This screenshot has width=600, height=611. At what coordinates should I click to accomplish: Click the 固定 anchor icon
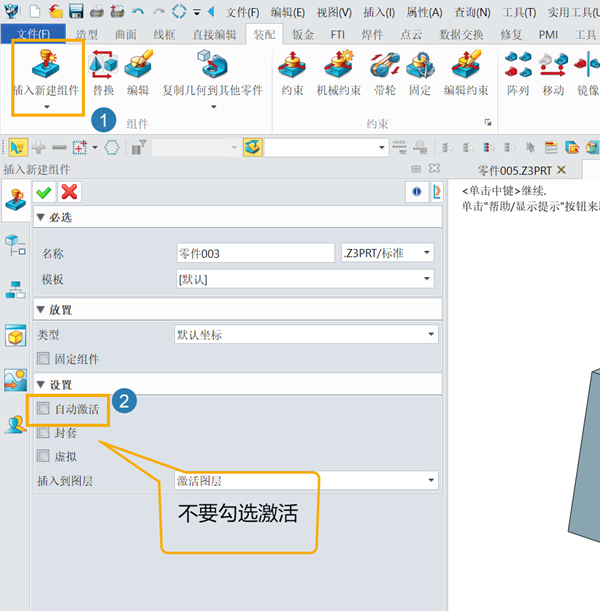pos(420,64)
